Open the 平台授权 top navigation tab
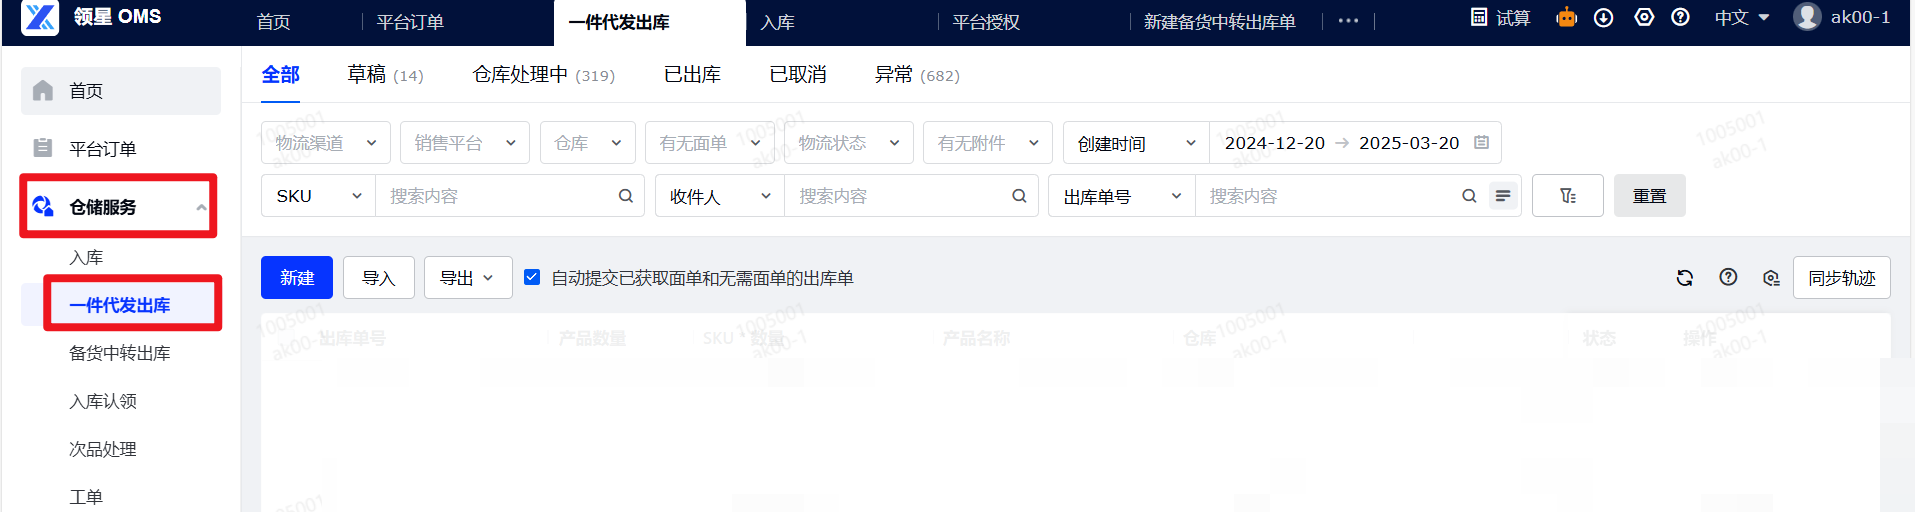Screen dimensions: 1915x512 (x=985, y=22)
